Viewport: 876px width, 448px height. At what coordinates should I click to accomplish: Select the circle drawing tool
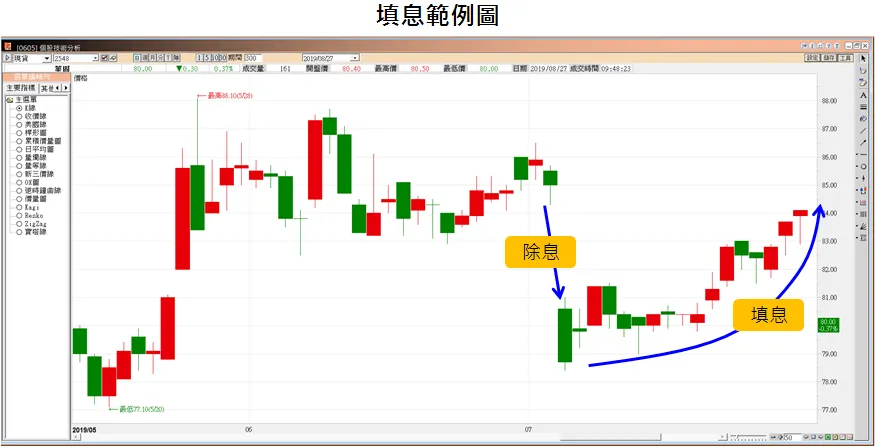(x=862, y=166)
